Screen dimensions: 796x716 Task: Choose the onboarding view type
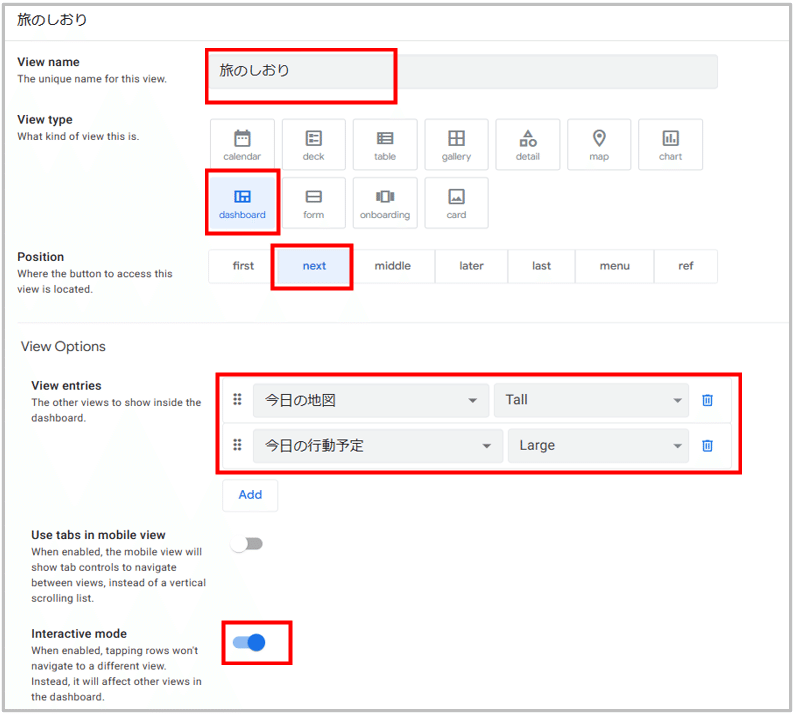385,203
